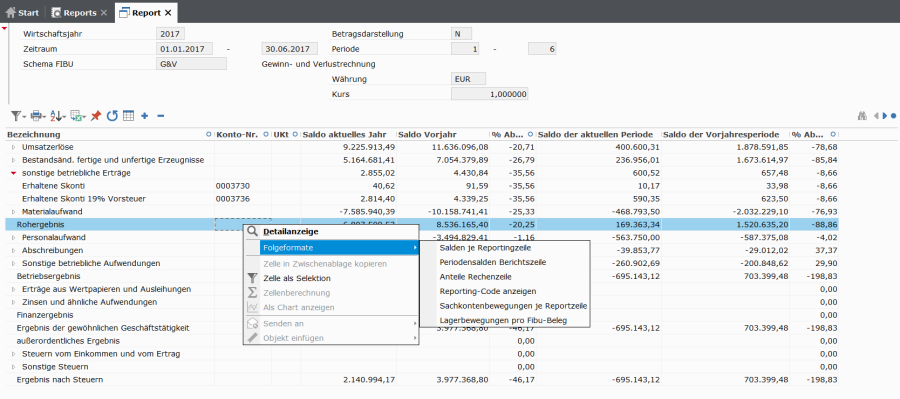The width and height of the screenshot is (900, 399).
Task: Expand the Bestandsänd. fertige und unfertige Erzeugnisse row
Action: pos(14,160)
